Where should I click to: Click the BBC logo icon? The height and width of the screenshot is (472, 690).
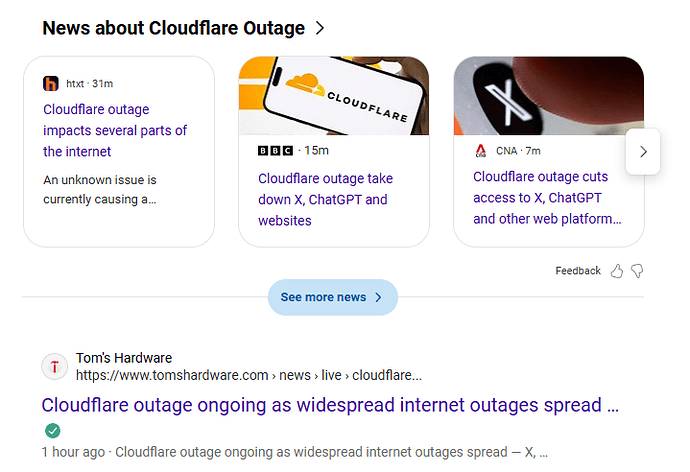(275, 150)
